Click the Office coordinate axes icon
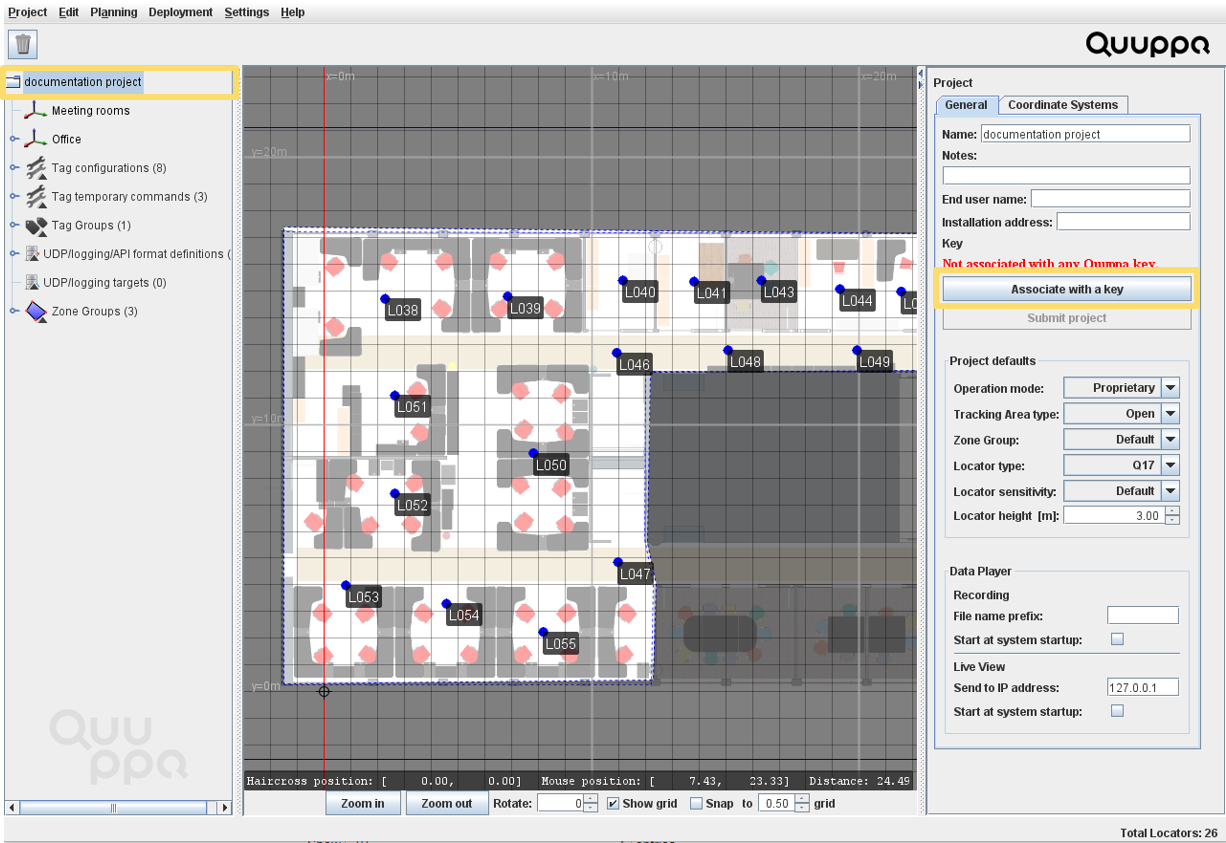Image resolution: width=1226 pixels, height=843 pixels. 36,139
